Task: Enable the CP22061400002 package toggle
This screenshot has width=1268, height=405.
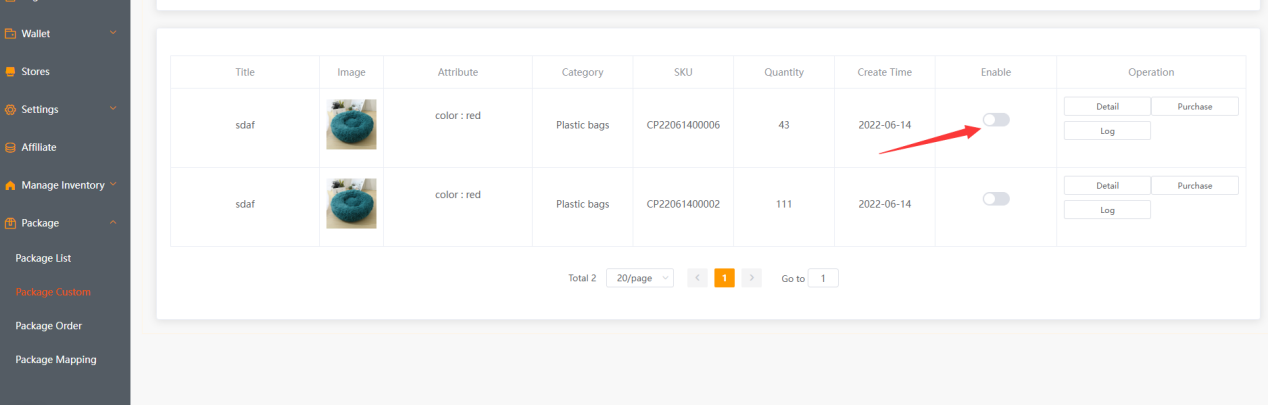Action: tap(996, 199)
